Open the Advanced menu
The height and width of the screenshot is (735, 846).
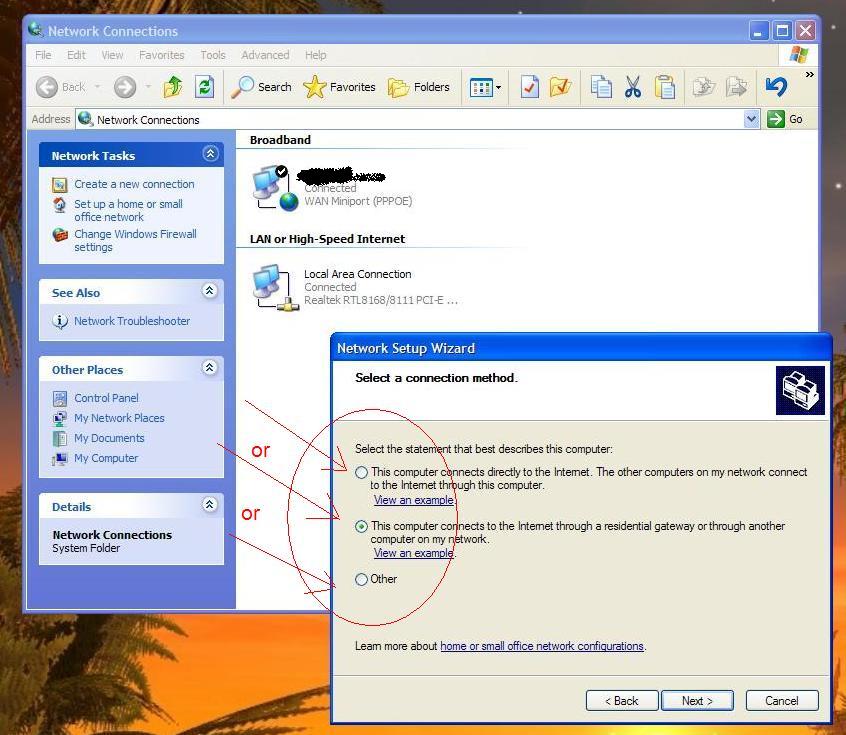(265, 55)
